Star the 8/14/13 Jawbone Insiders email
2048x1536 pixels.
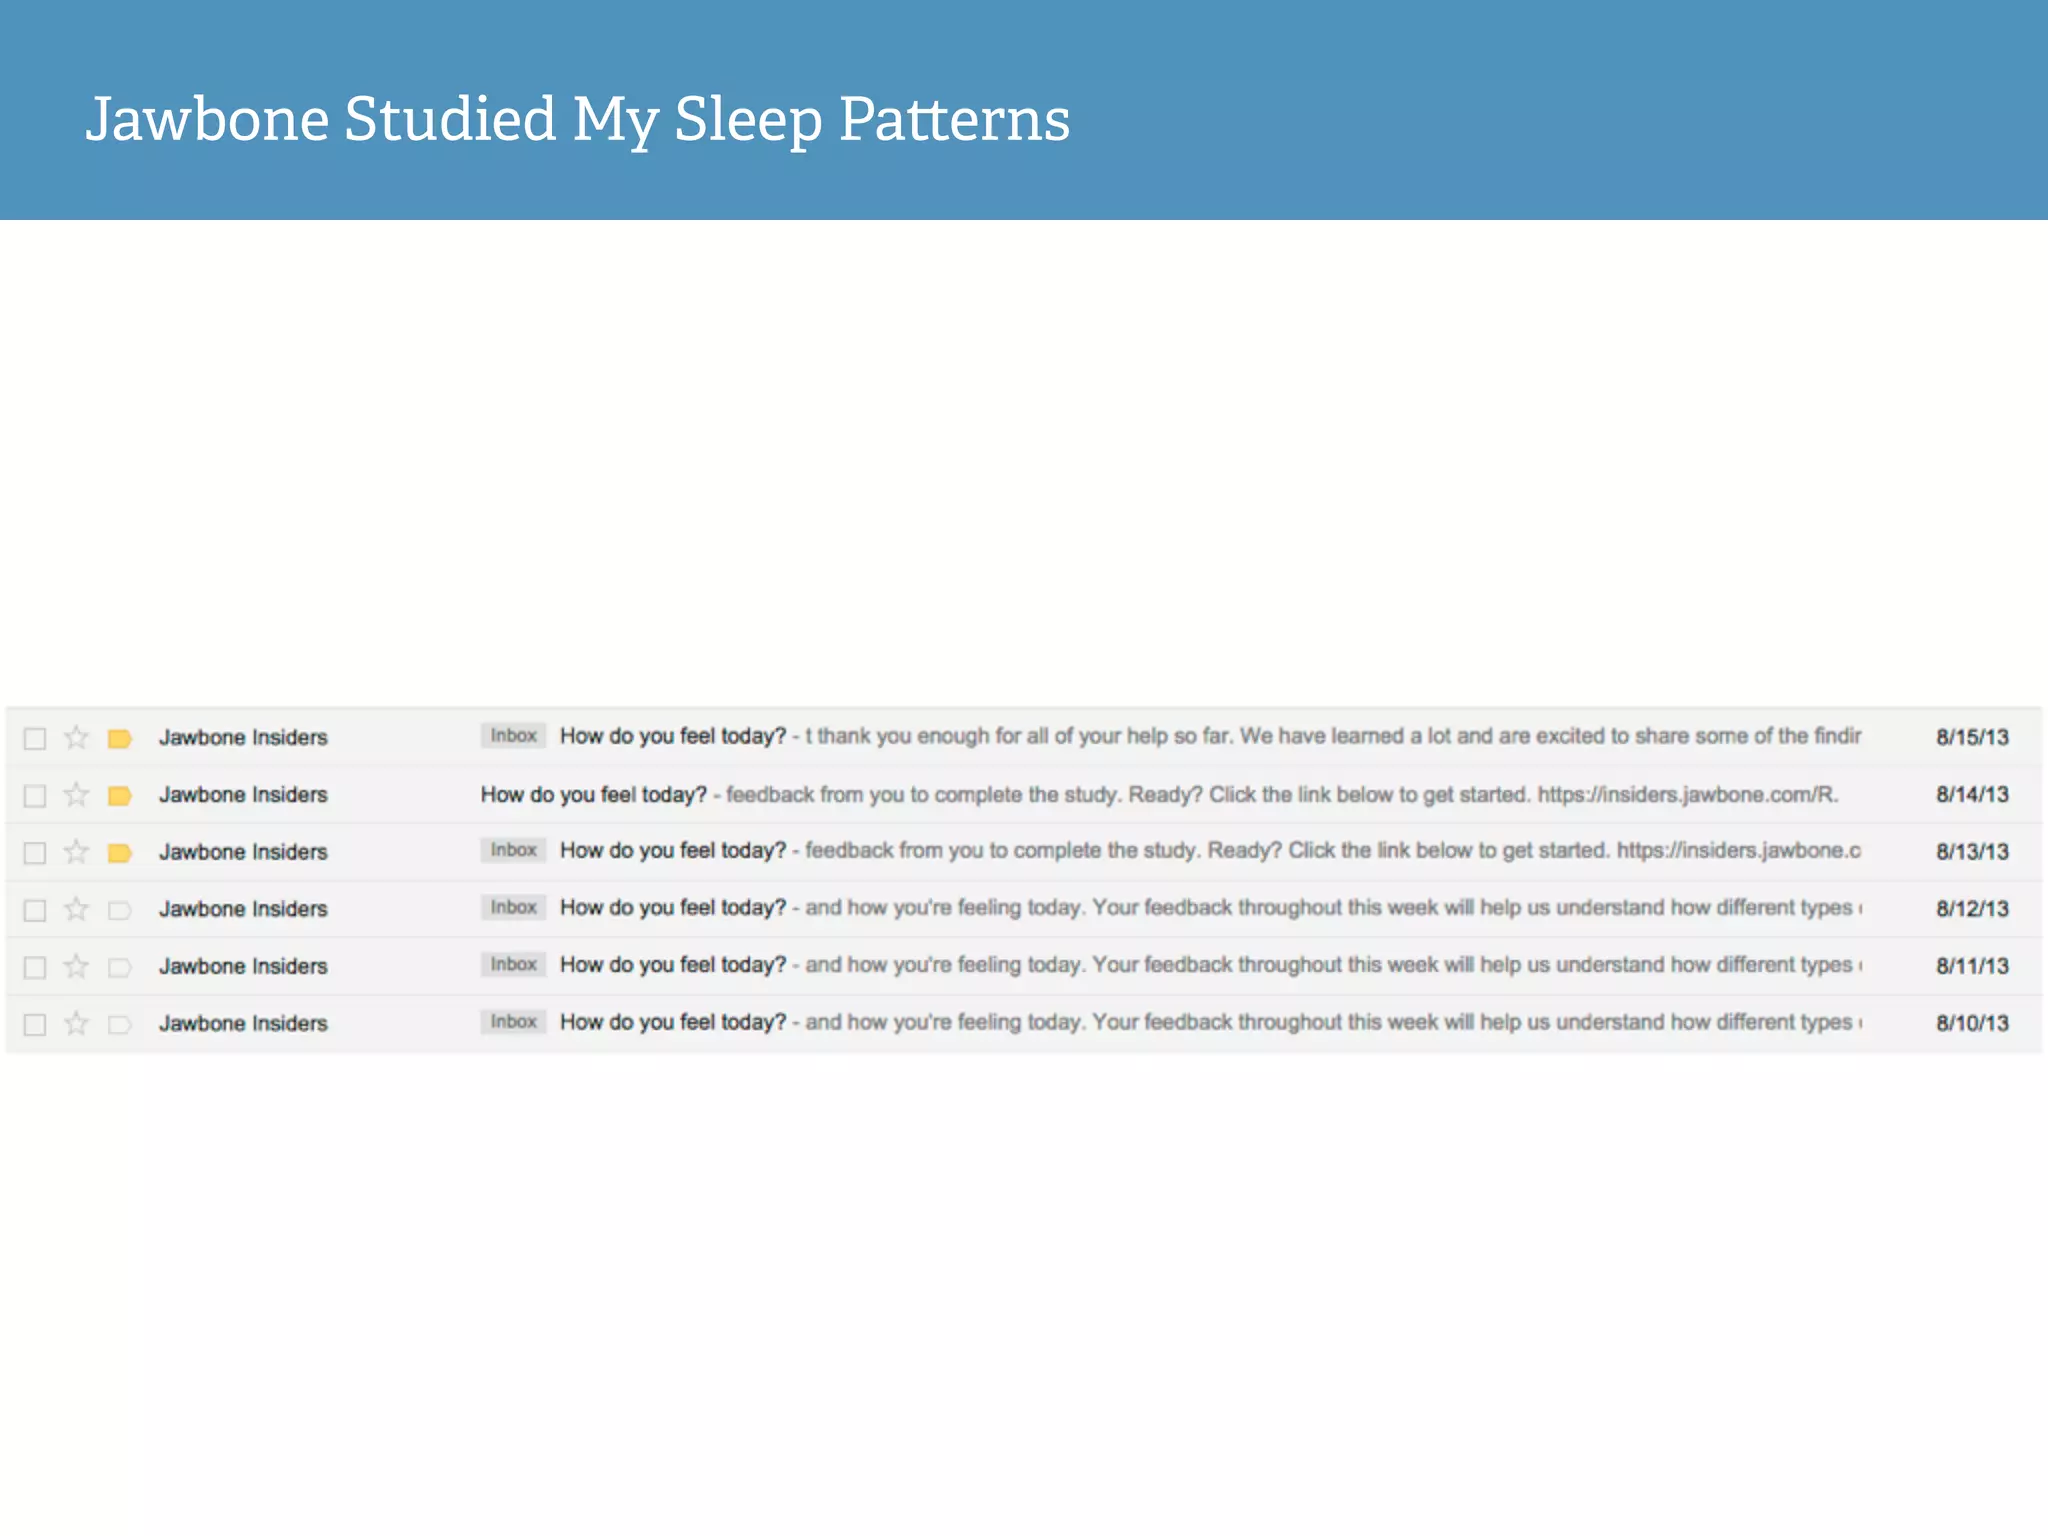tap(76, 795)
